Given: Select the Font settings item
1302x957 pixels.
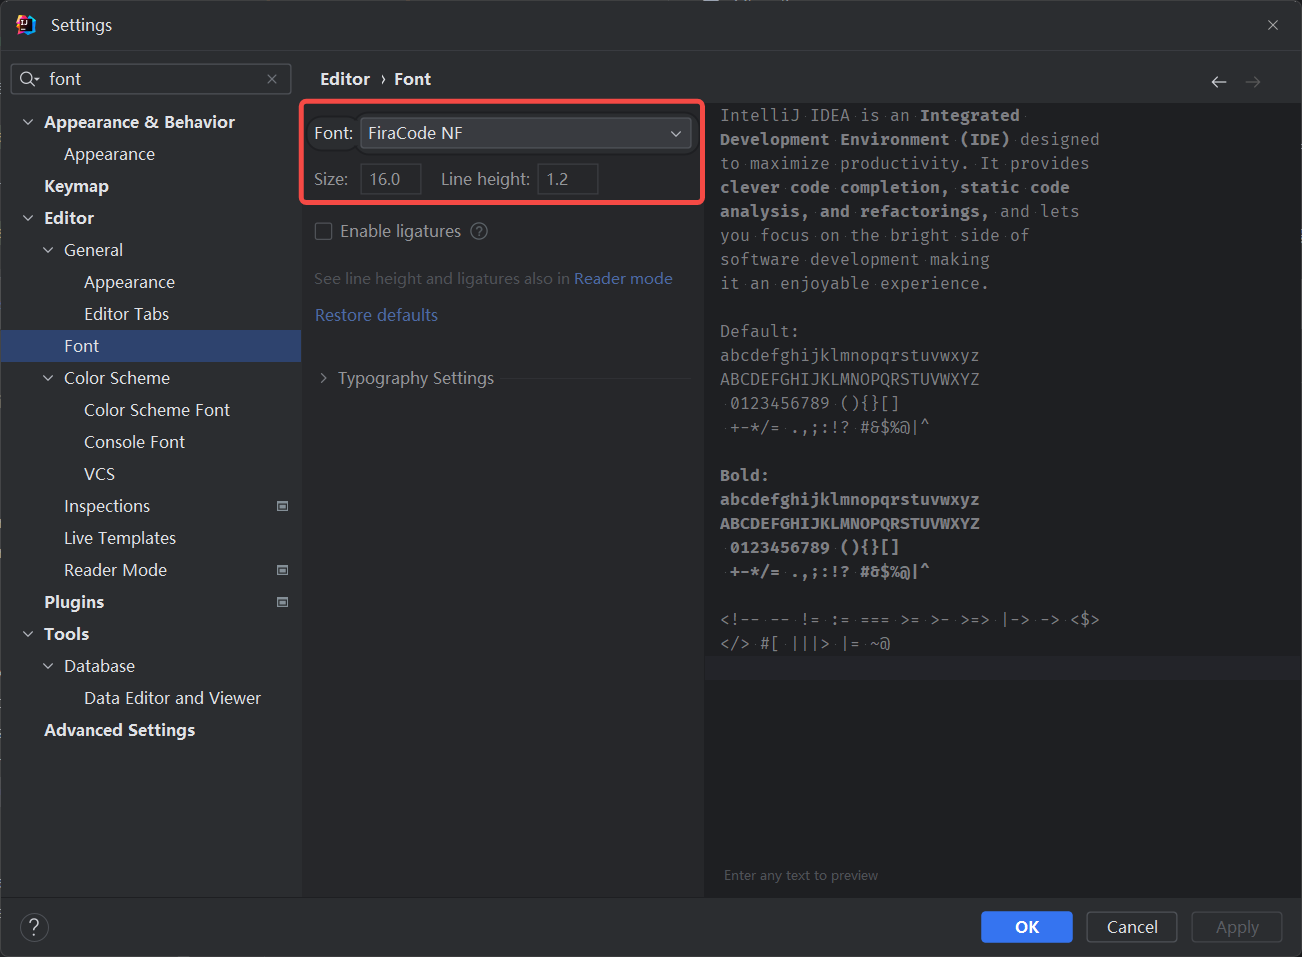Looking at the screenshot, I should (x=151, y=346).
